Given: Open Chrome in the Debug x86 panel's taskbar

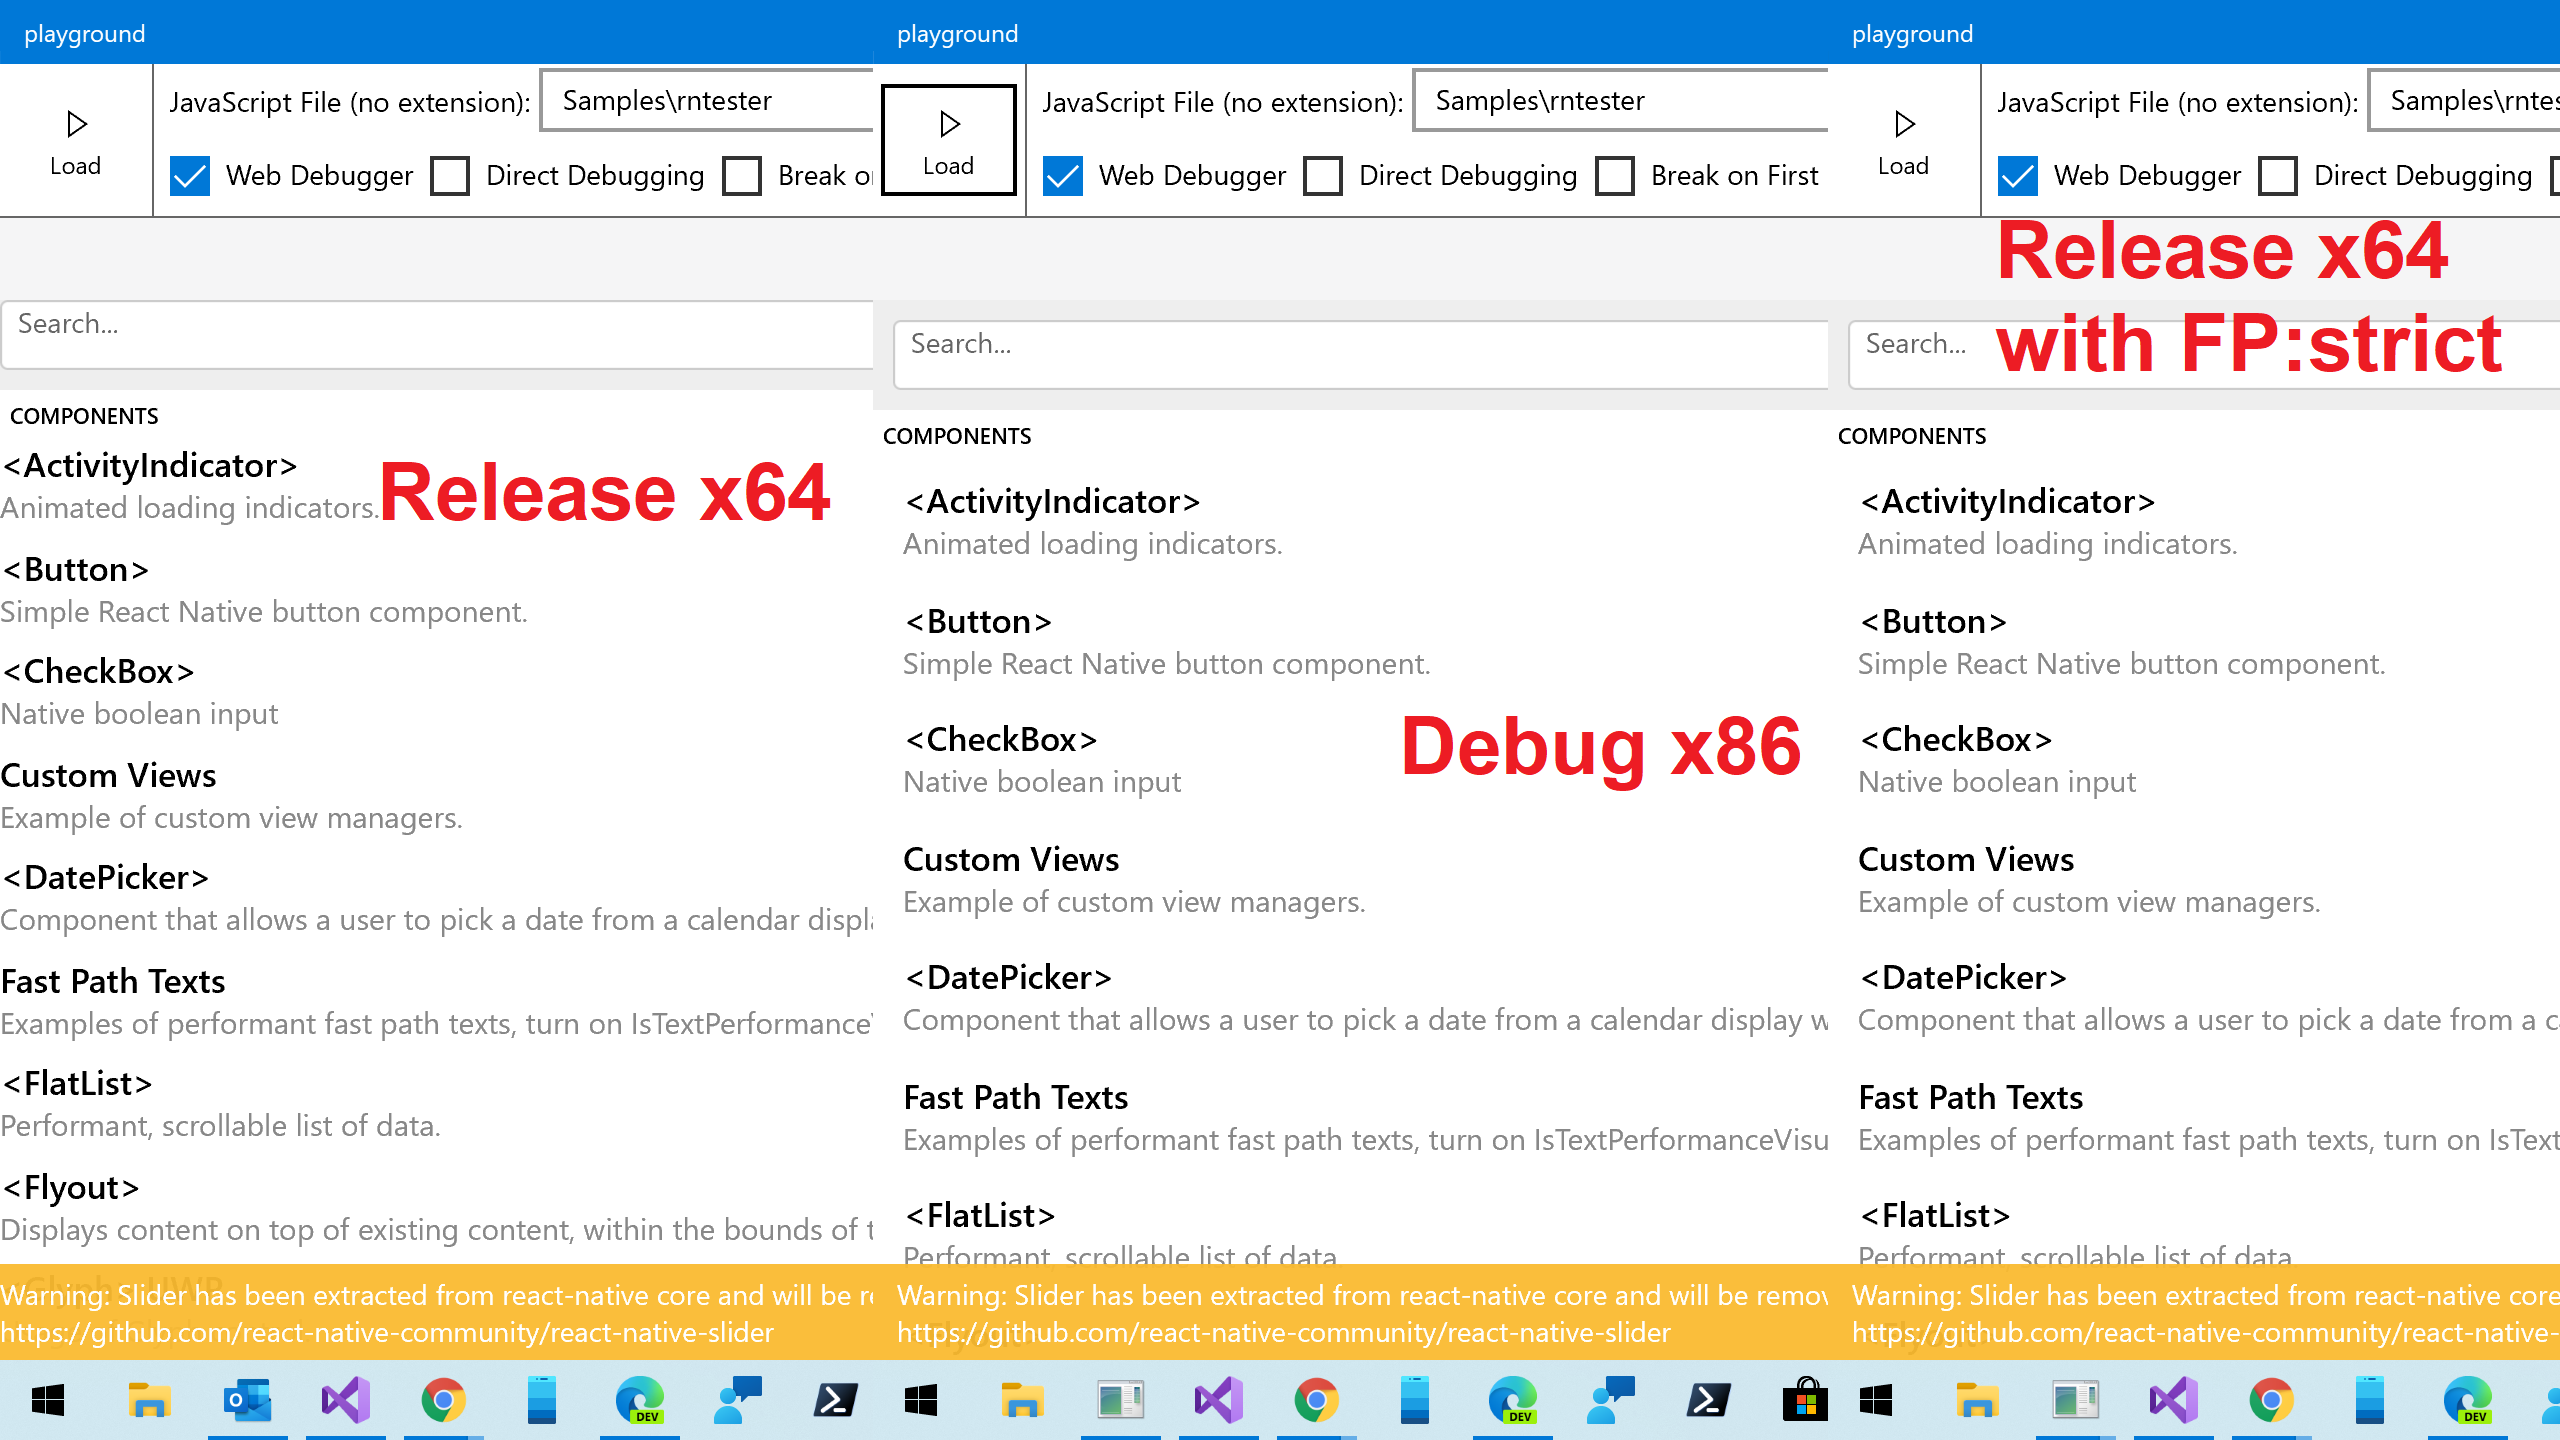Looking at the screenshot, I should pos(1316,1400).
